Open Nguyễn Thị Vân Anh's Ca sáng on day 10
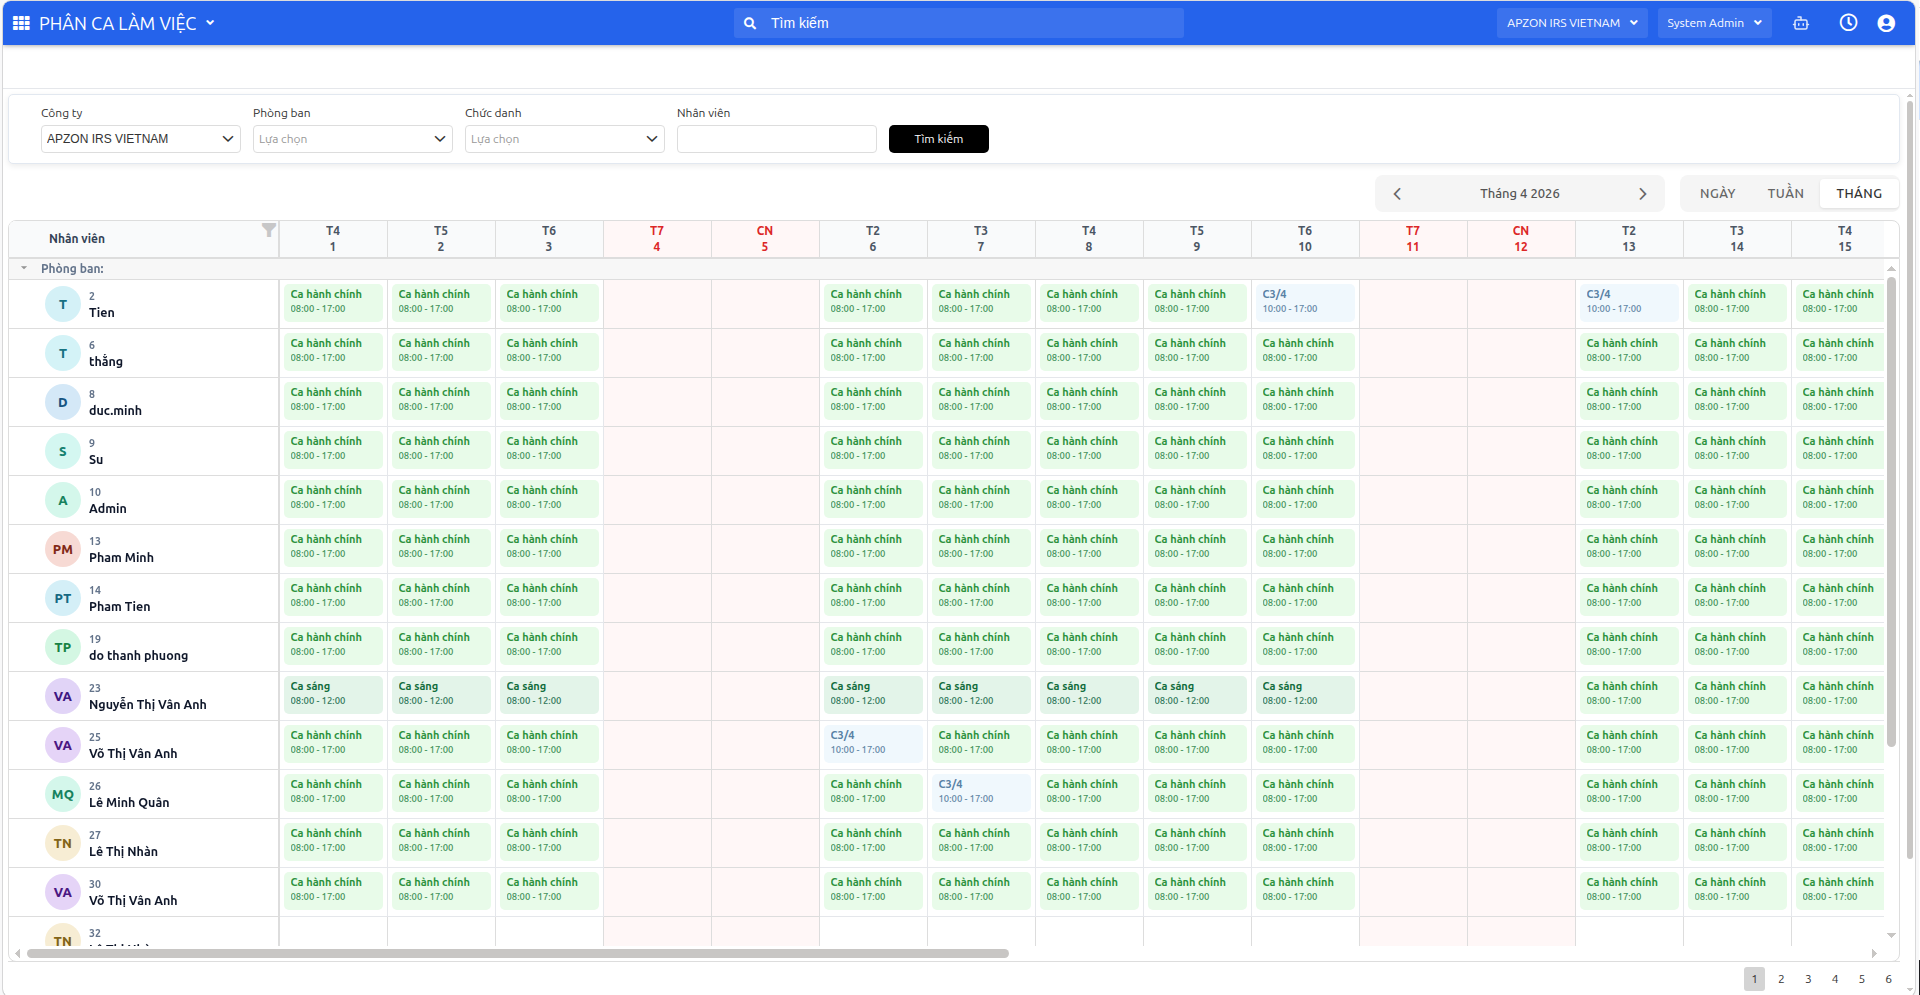This screenshot has width=1920, height=995. click(1305, 694)
